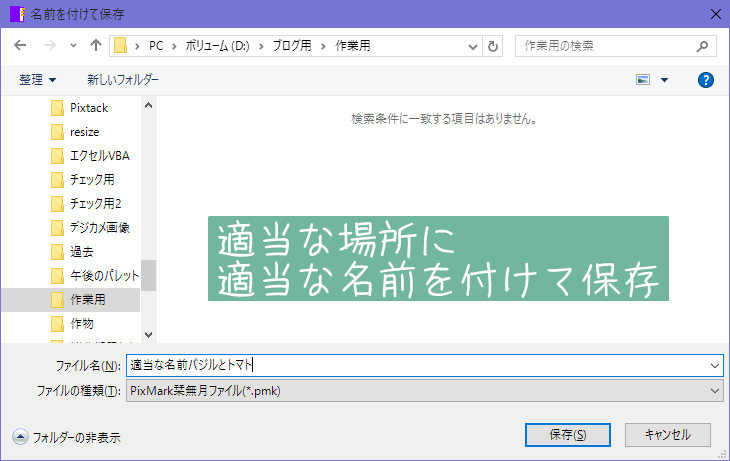Select PC in the address path
The width and height of the screenshot is (730, 461).
pos(156,46)
